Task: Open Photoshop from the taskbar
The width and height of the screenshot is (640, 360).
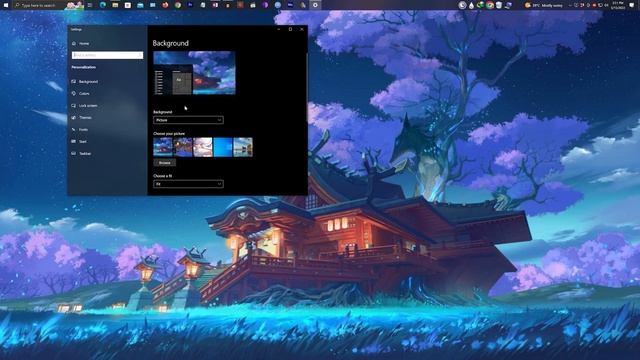Action: pos(190,5)
